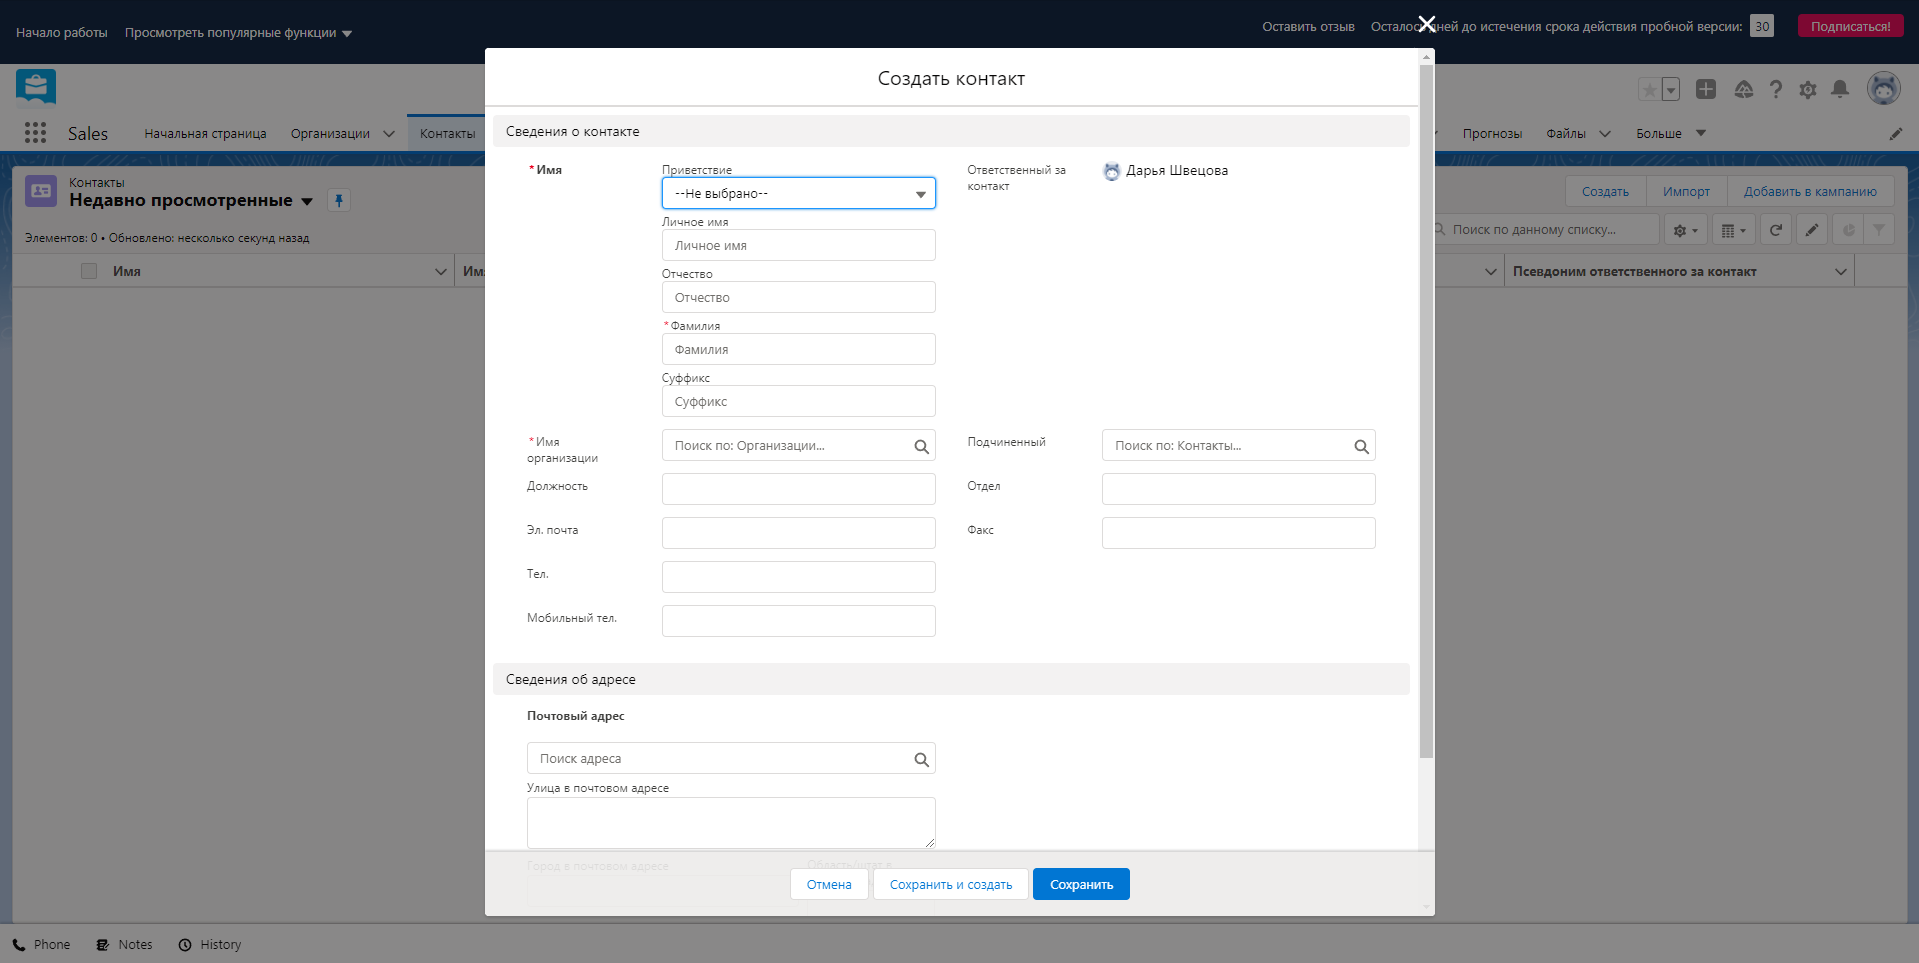Open Notes utility in bottom bar
Image resolution: width=1919 pixels, height=963 pixels.
(125, 944)
